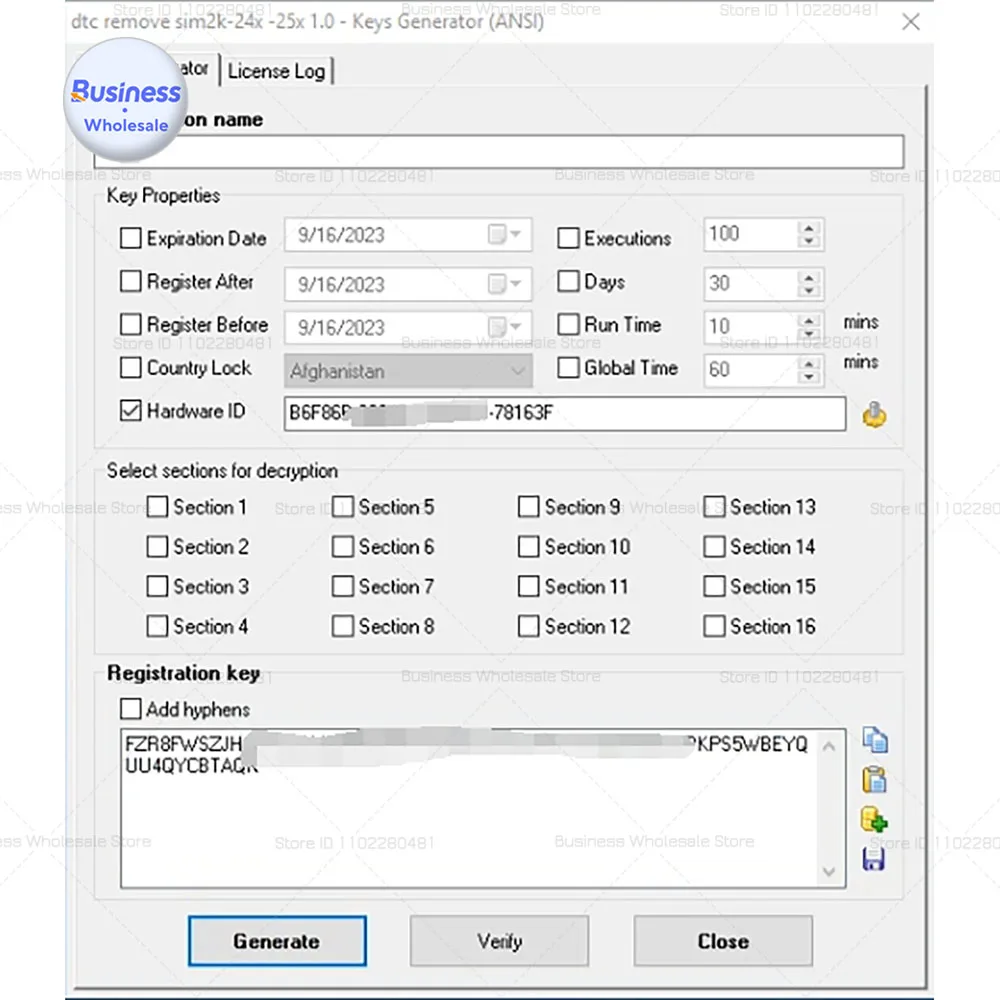The height and width of the screenshot is (1000, 1000).
Task: Click the copy registration key icon
Action: [x=875, y=739]
